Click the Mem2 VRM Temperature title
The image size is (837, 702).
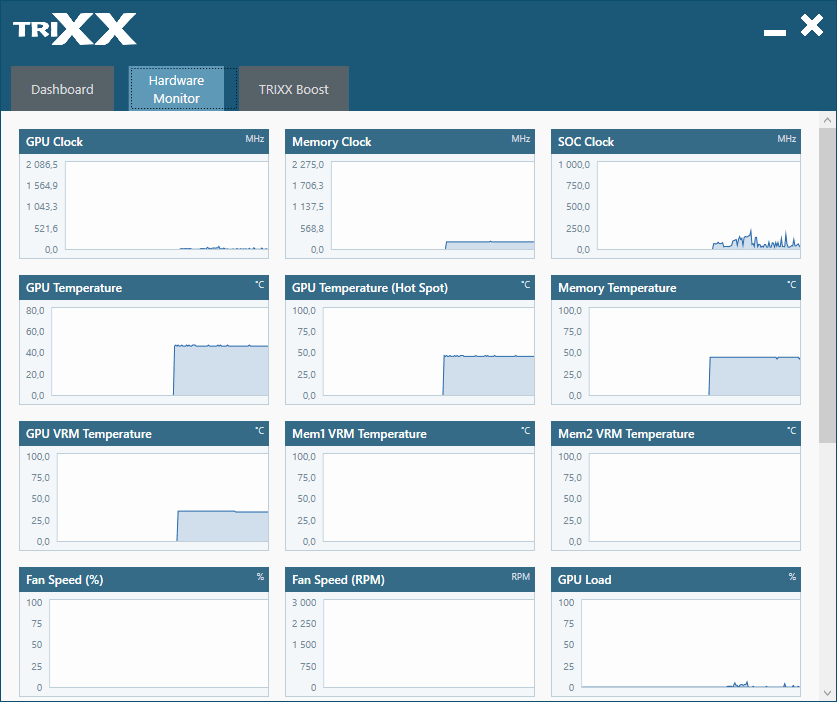click(626, 433)
